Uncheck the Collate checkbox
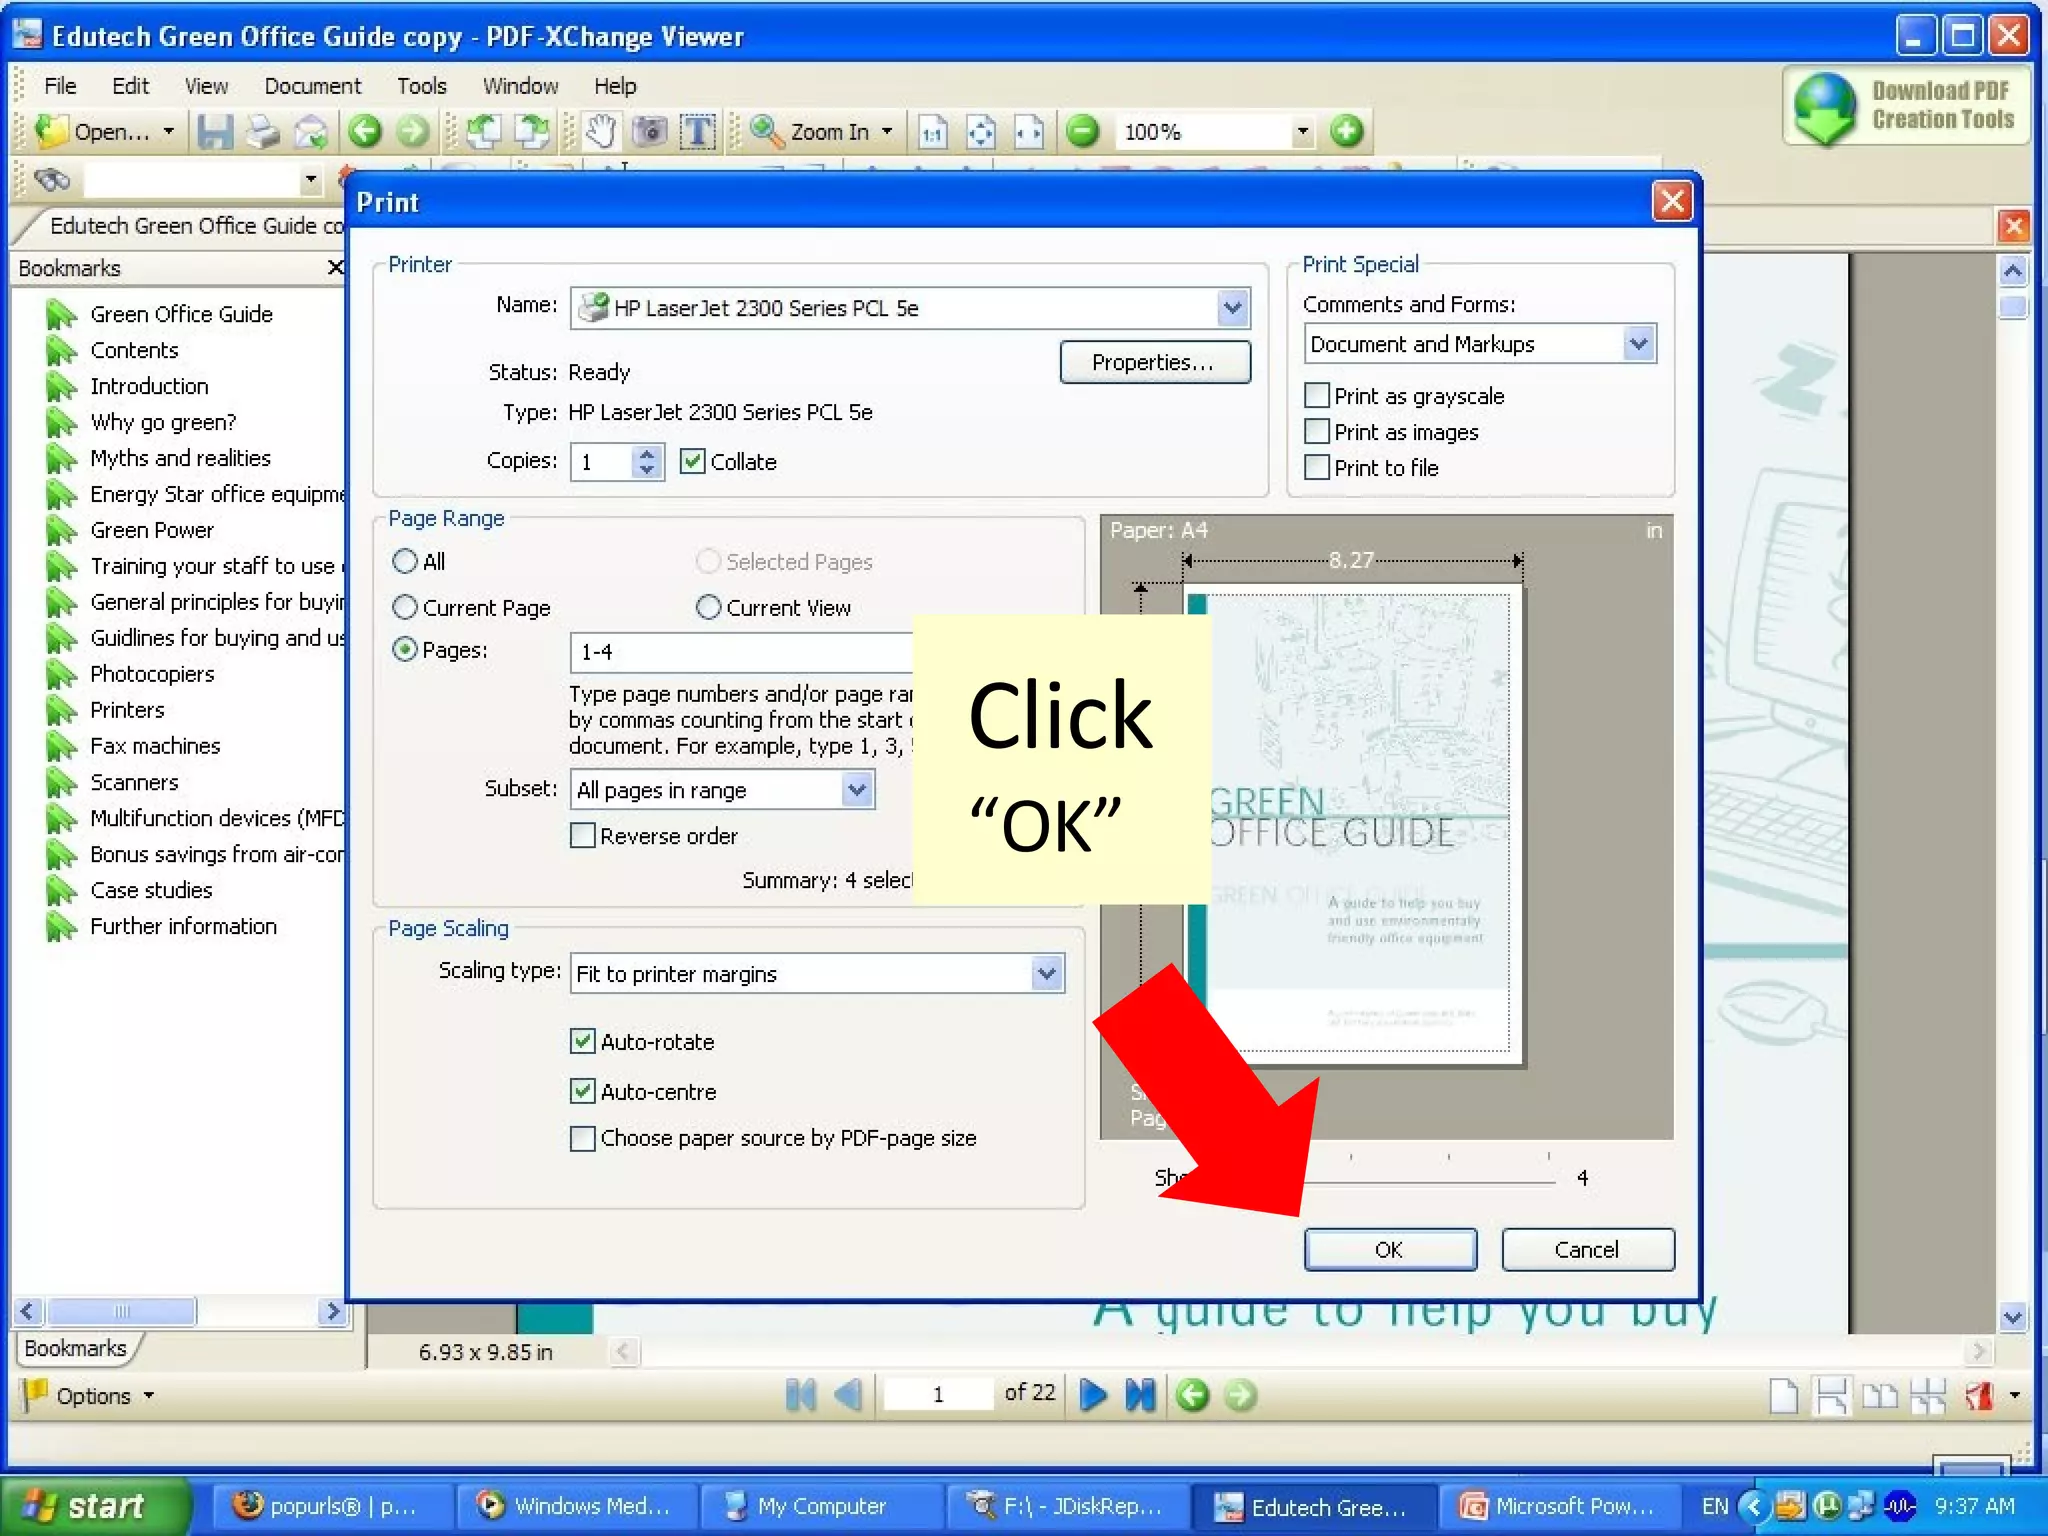Viewport: 2048px width, 1536px height. (692, 461)
